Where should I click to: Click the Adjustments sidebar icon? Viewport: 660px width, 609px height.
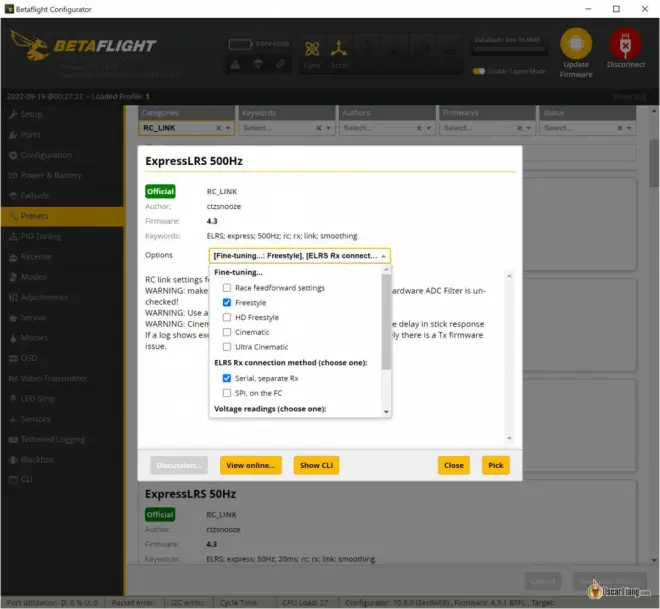point(13,297)
